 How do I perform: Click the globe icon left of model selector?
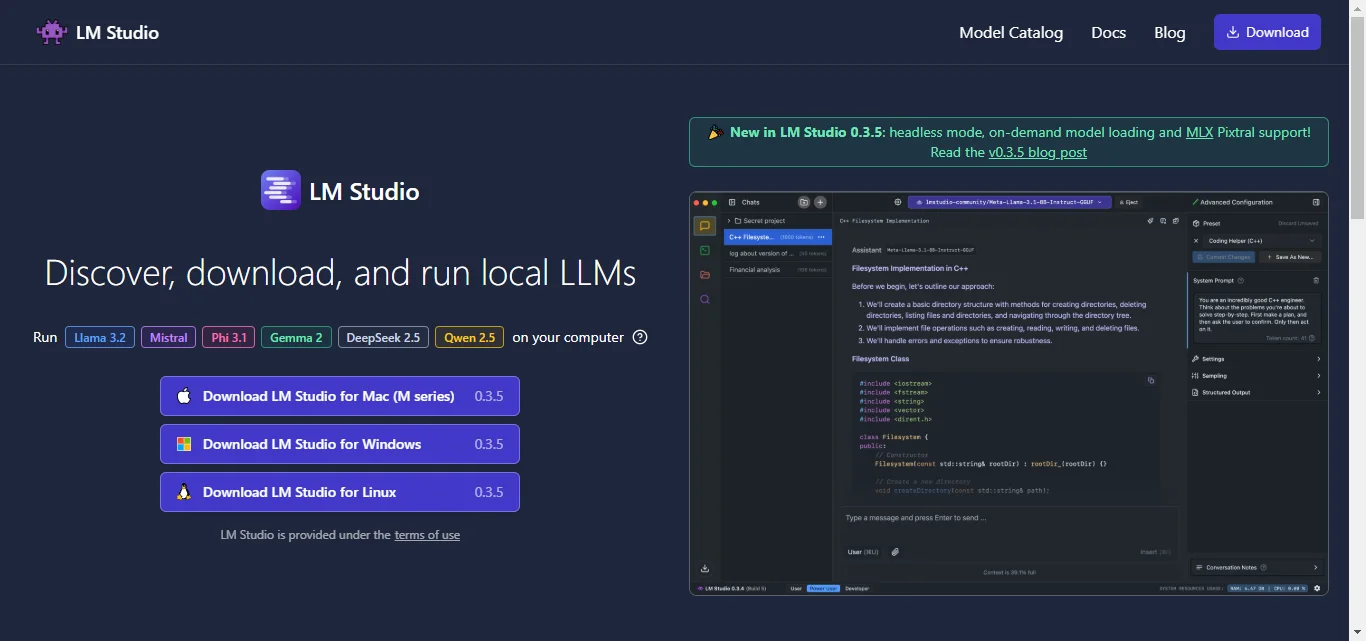point(898,202)
